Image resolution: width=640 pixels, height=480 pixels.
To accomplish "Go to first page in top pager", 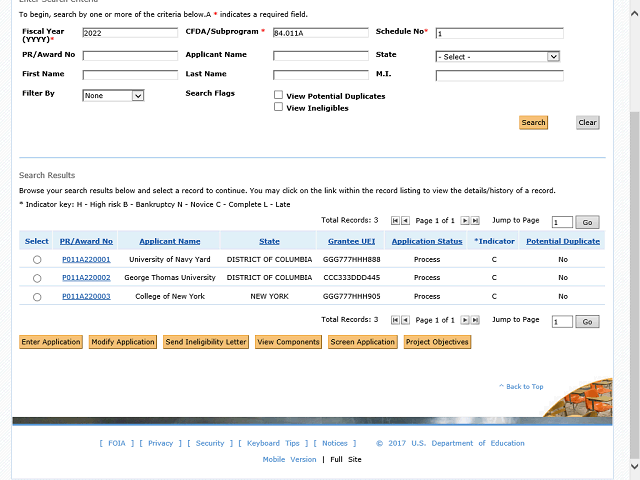I will [x=395, y=221].
